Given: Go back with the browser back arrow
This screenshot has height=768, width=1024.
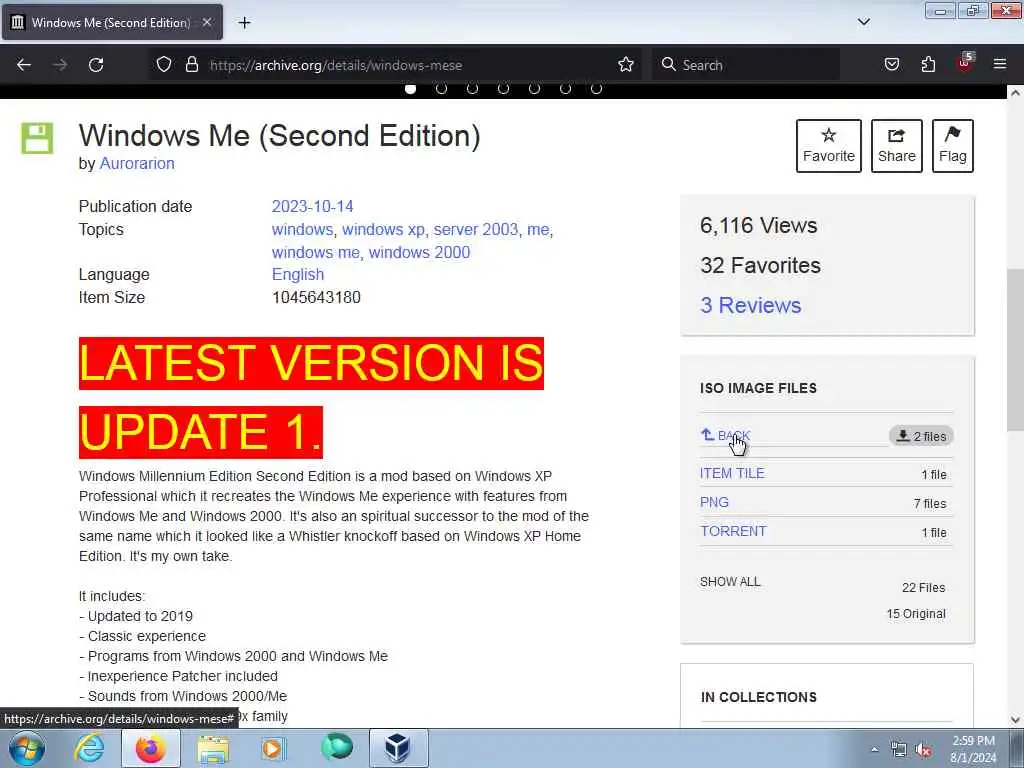Looking at the screenshot, I should [24, 65].
